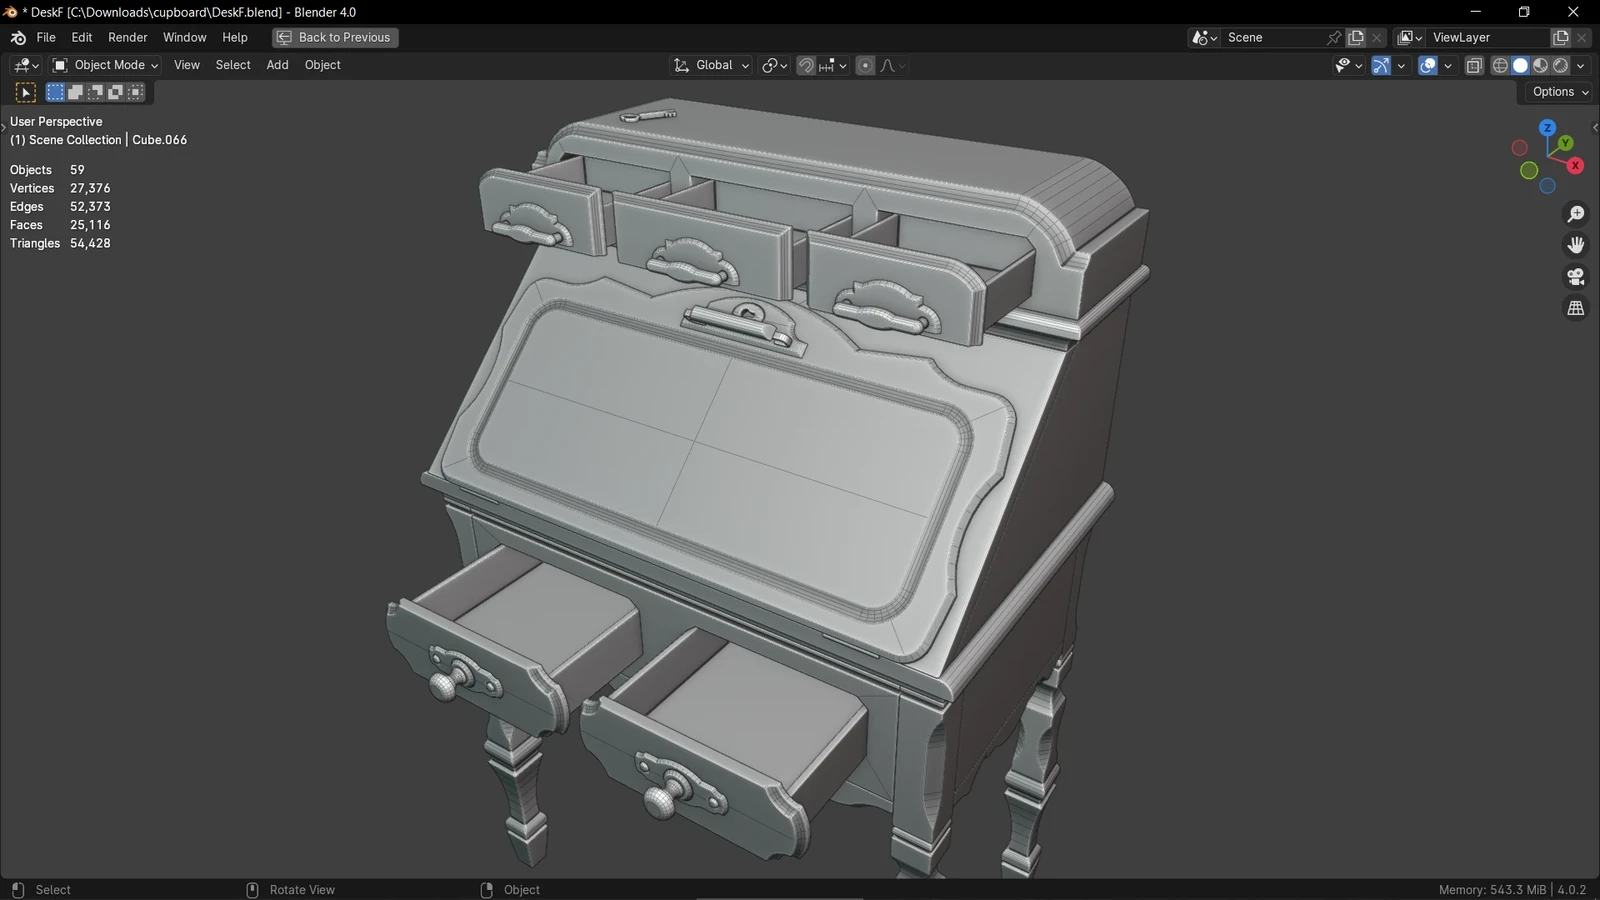Screen dimensions: 1600x900
Task: Open the transform pivot point dropdown
Action: coord(775,65)
